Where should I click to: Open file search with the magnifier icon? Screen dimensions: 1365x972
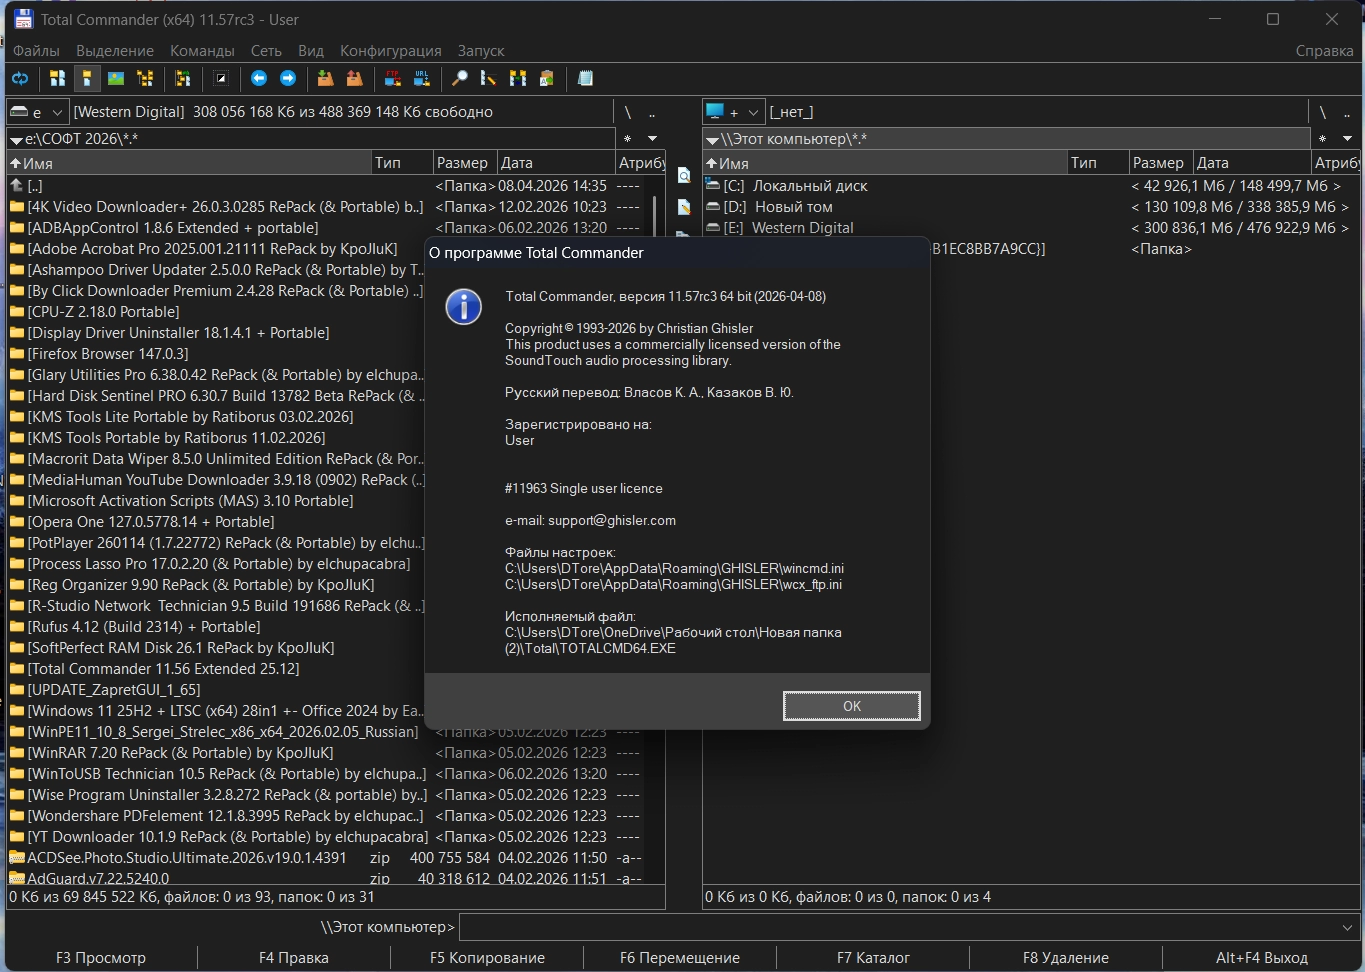click(460, 78)
